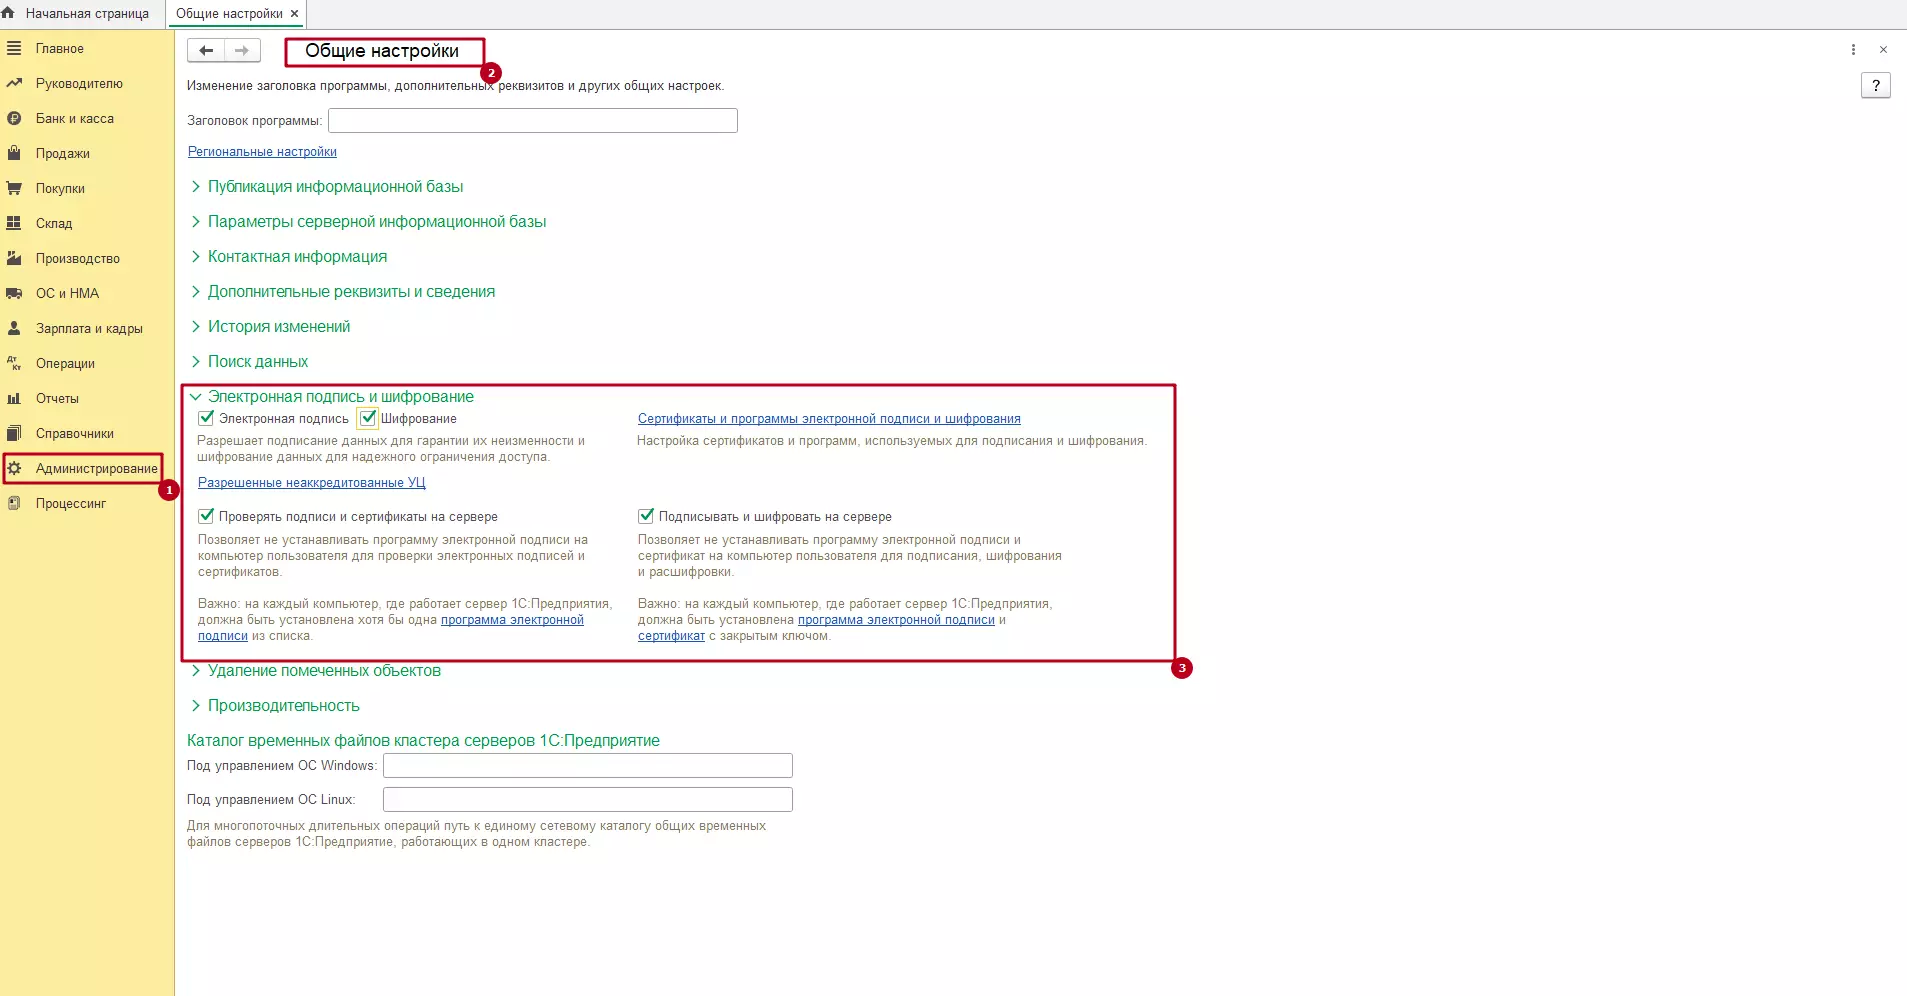
Task: Click the Администрирование gear icon
Action: (x=14, y=468)
